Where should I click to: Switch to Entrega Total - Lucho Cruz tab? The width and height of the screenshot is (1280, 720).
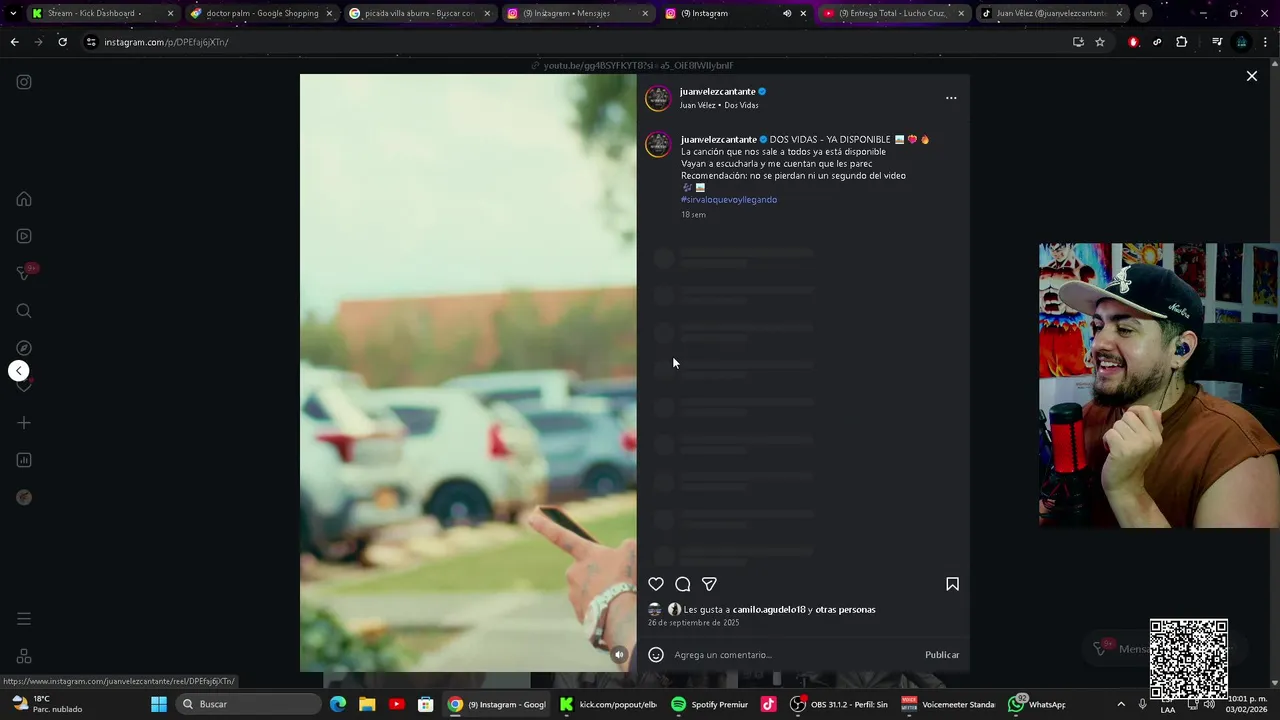coord(895,14)
